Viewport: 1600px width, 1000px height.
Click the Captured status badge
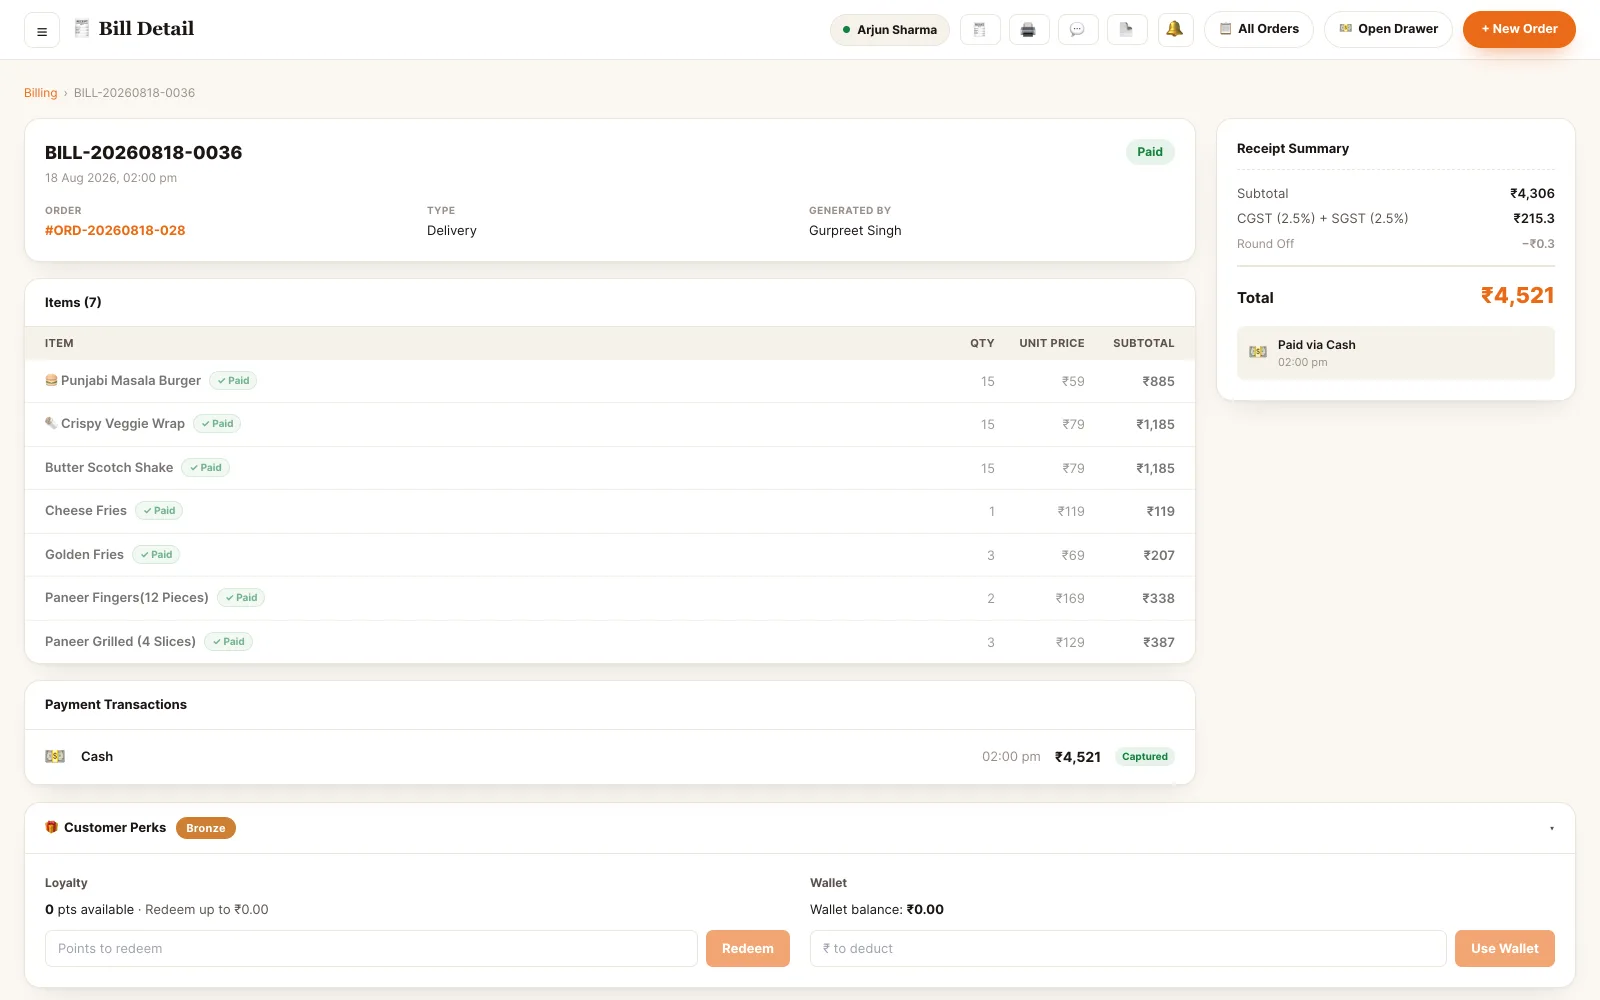coord(1145,757)
